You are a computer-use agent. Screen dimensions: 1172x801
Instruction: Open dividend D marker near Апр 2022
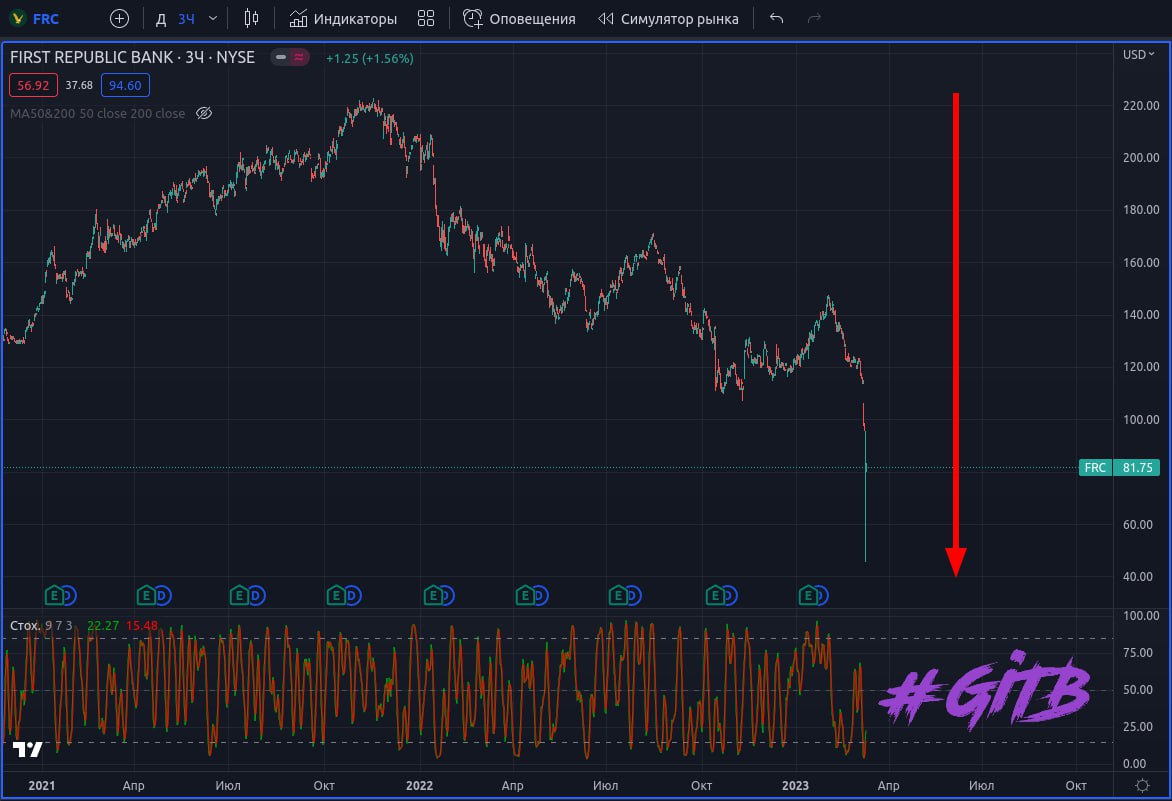pos(540,596)
